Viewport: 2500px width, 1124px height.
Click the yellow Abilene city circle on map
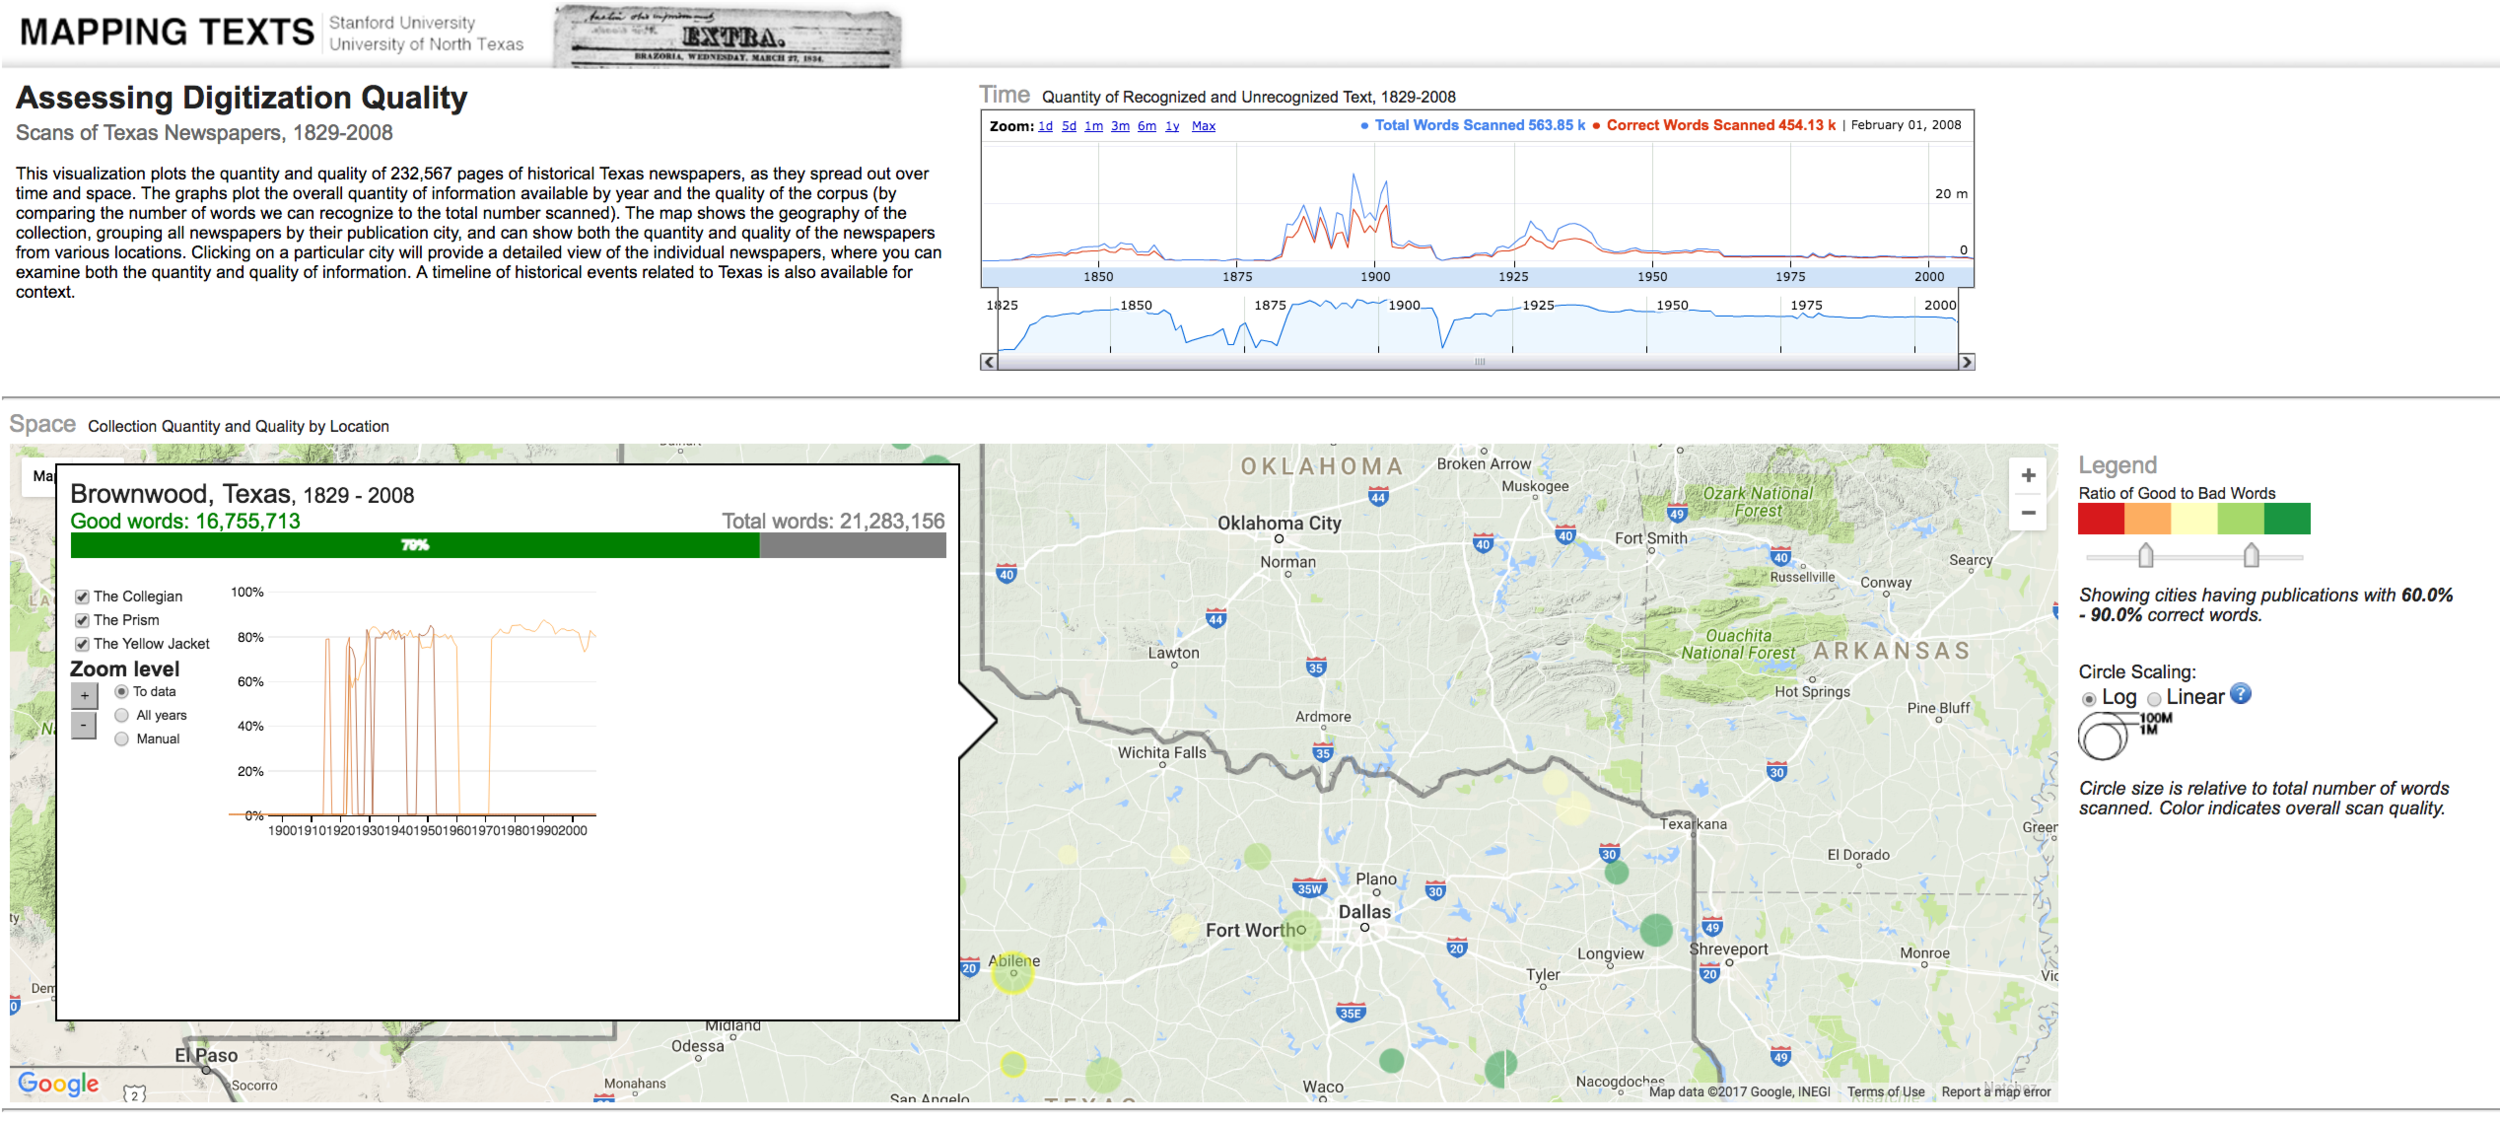point(1012,973)
